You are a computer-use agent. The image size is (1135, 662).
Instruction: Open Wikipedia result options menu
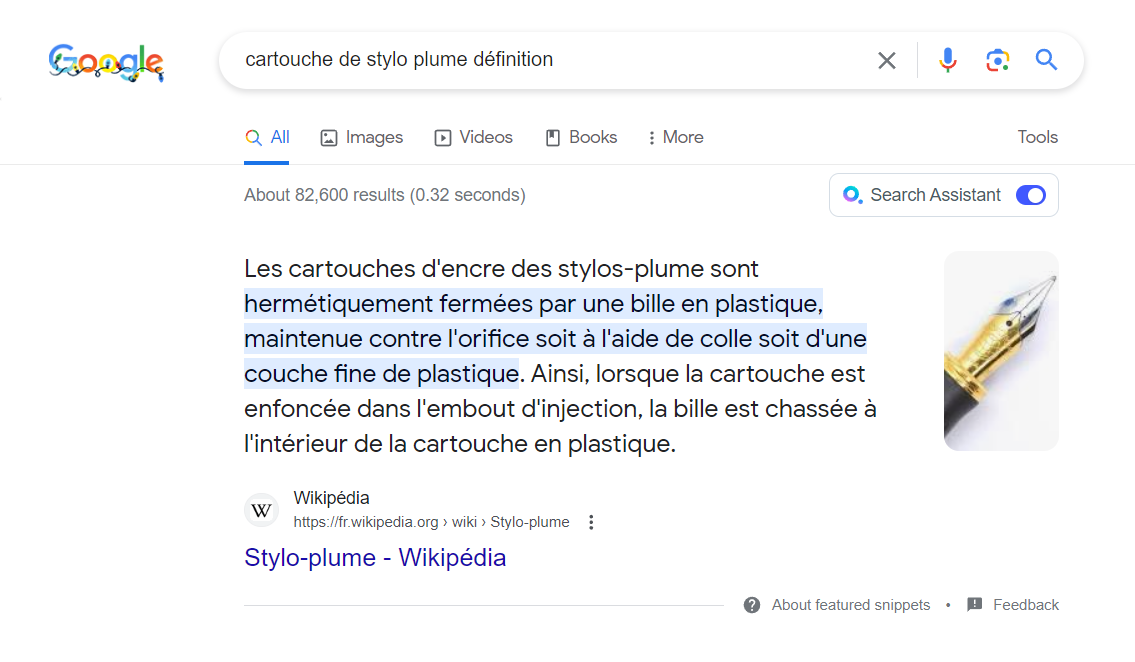coord(591,522)
